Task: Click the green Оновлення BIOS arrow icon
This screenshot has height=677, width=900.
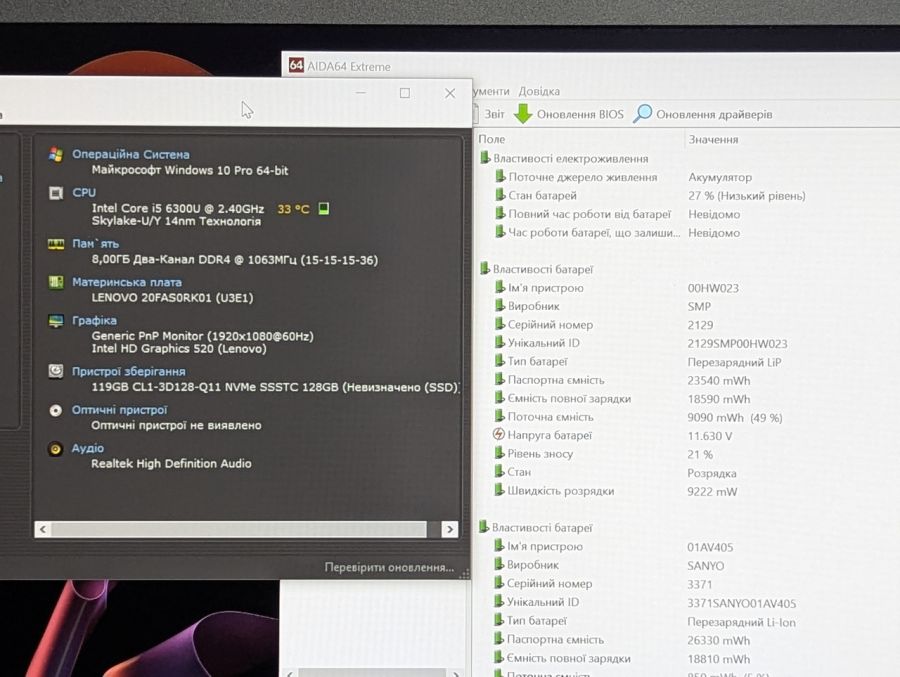Action: [523, 114]
